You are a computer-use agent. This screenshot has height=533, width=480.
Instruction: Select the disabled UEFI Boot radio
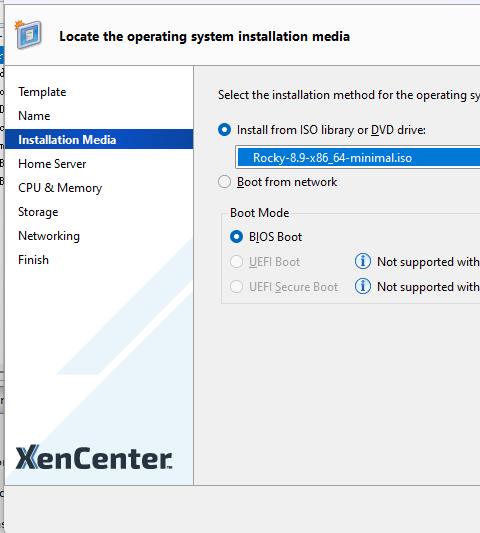click(x=236, y=262)
